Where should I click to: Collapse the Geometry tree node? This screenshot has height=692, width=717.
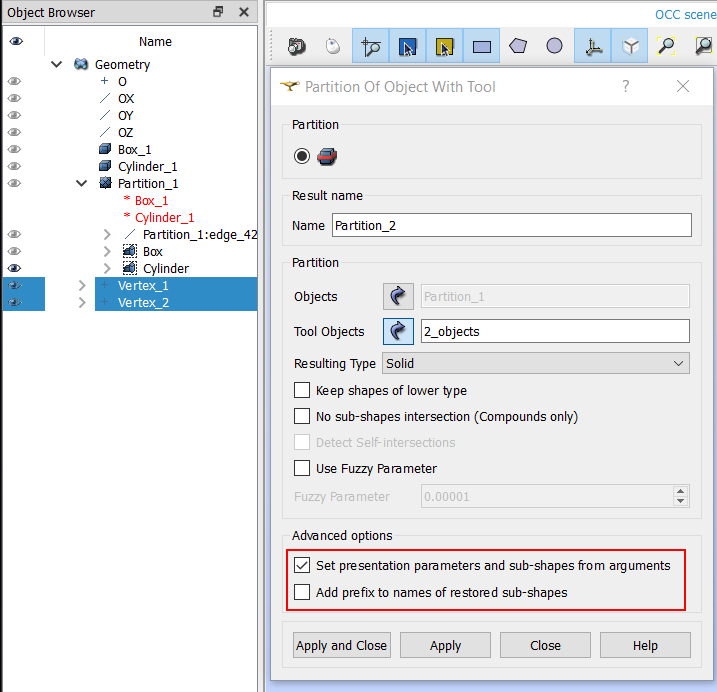point(57,64)
